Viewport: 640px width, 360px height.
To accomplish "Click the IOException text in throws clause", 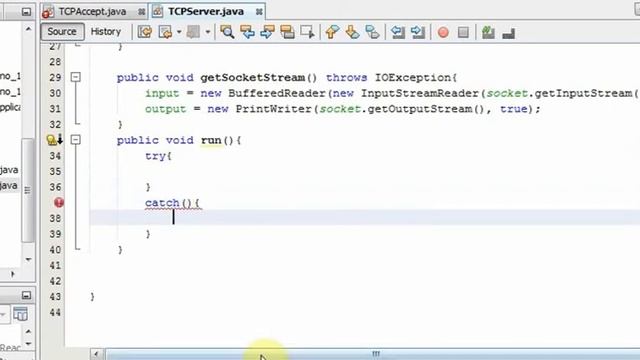I will (x=413, y=78).
